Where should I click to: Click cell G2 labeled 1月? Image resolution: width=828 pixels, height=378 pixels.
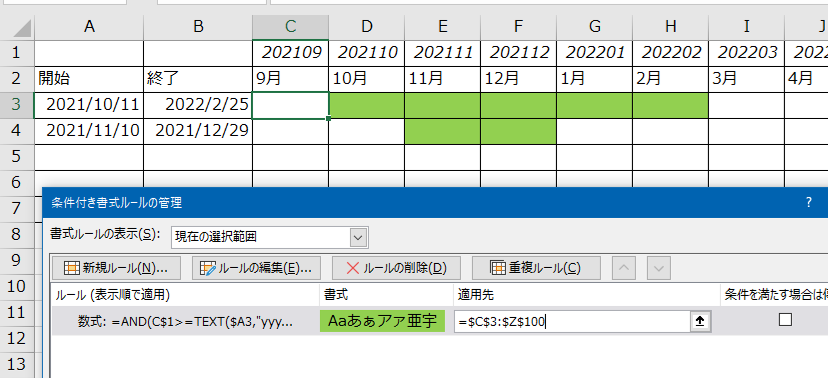coord(595,79)
